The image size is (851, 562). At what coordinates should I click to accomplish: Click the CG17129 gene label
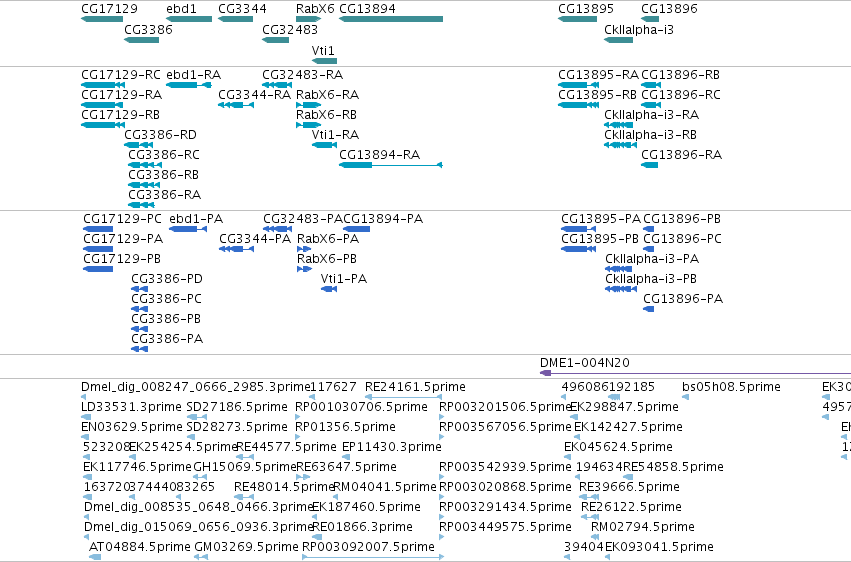coord(109,9)
